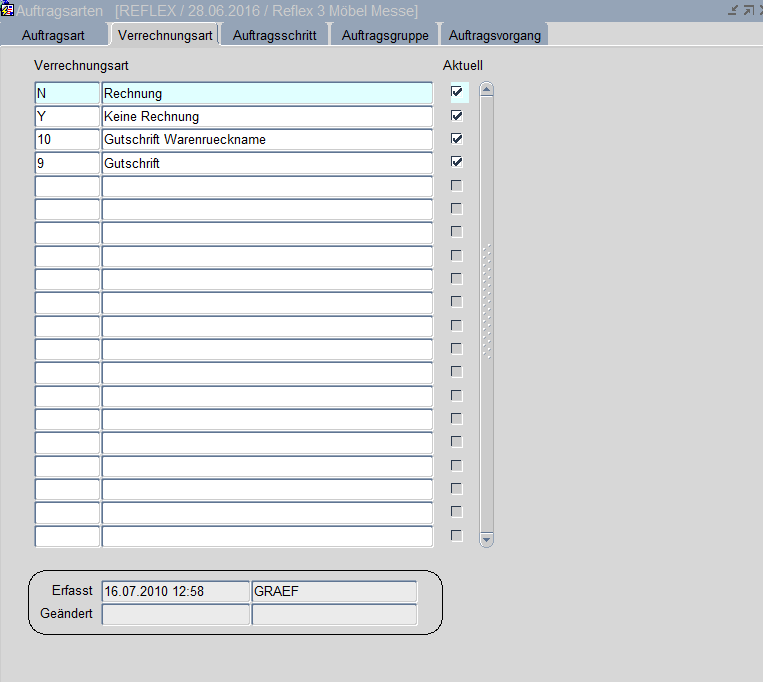Check the first empty row's Aktuell checkbox
Image resolution: width=763 pixels, height=682 pixels.
(457, 186)
